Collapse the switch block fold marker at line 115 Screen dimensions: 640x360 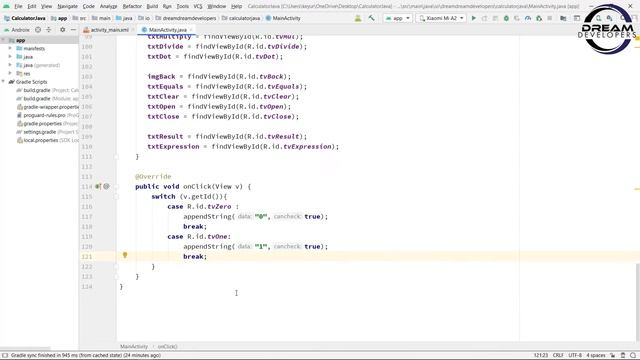116,196
